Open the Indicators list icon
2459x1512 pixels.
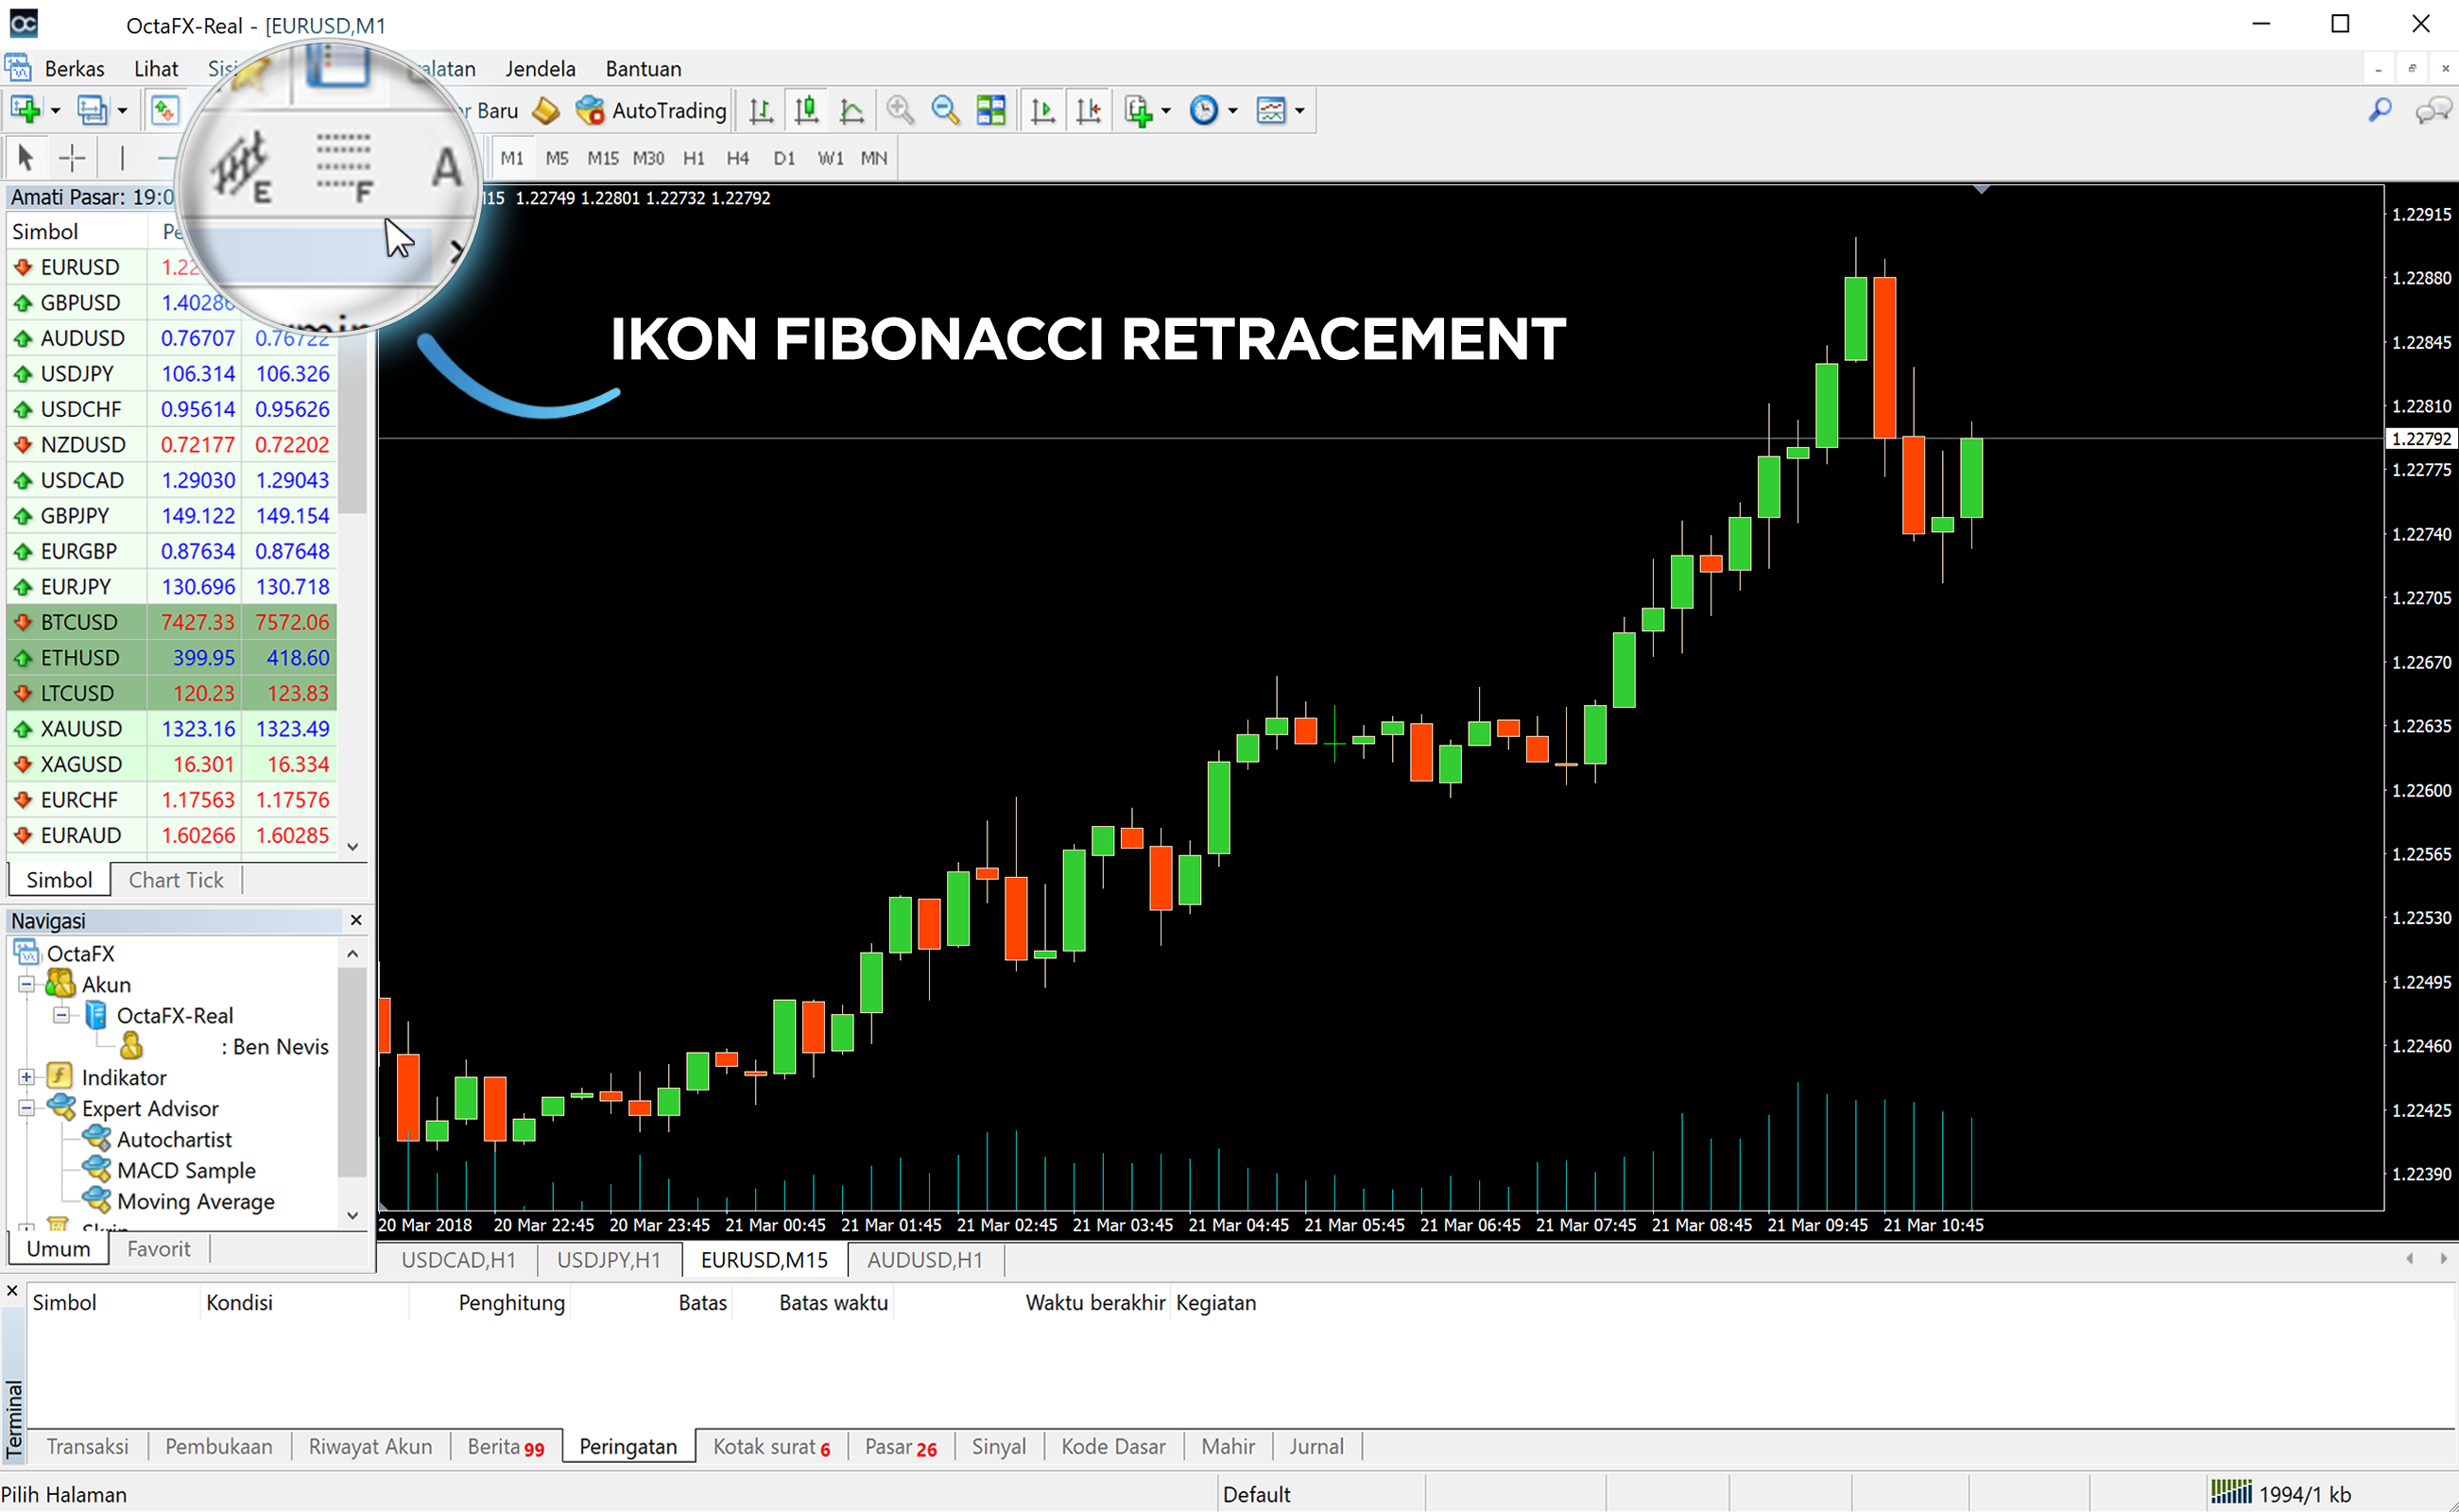pos(1138,110)
